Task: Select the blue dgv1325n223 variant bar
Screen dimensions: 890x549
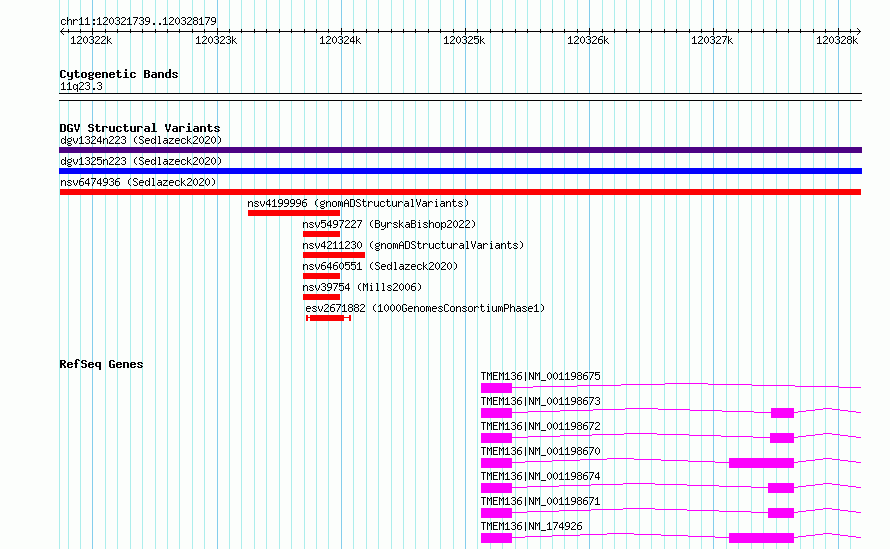Action: pos(460,171)
